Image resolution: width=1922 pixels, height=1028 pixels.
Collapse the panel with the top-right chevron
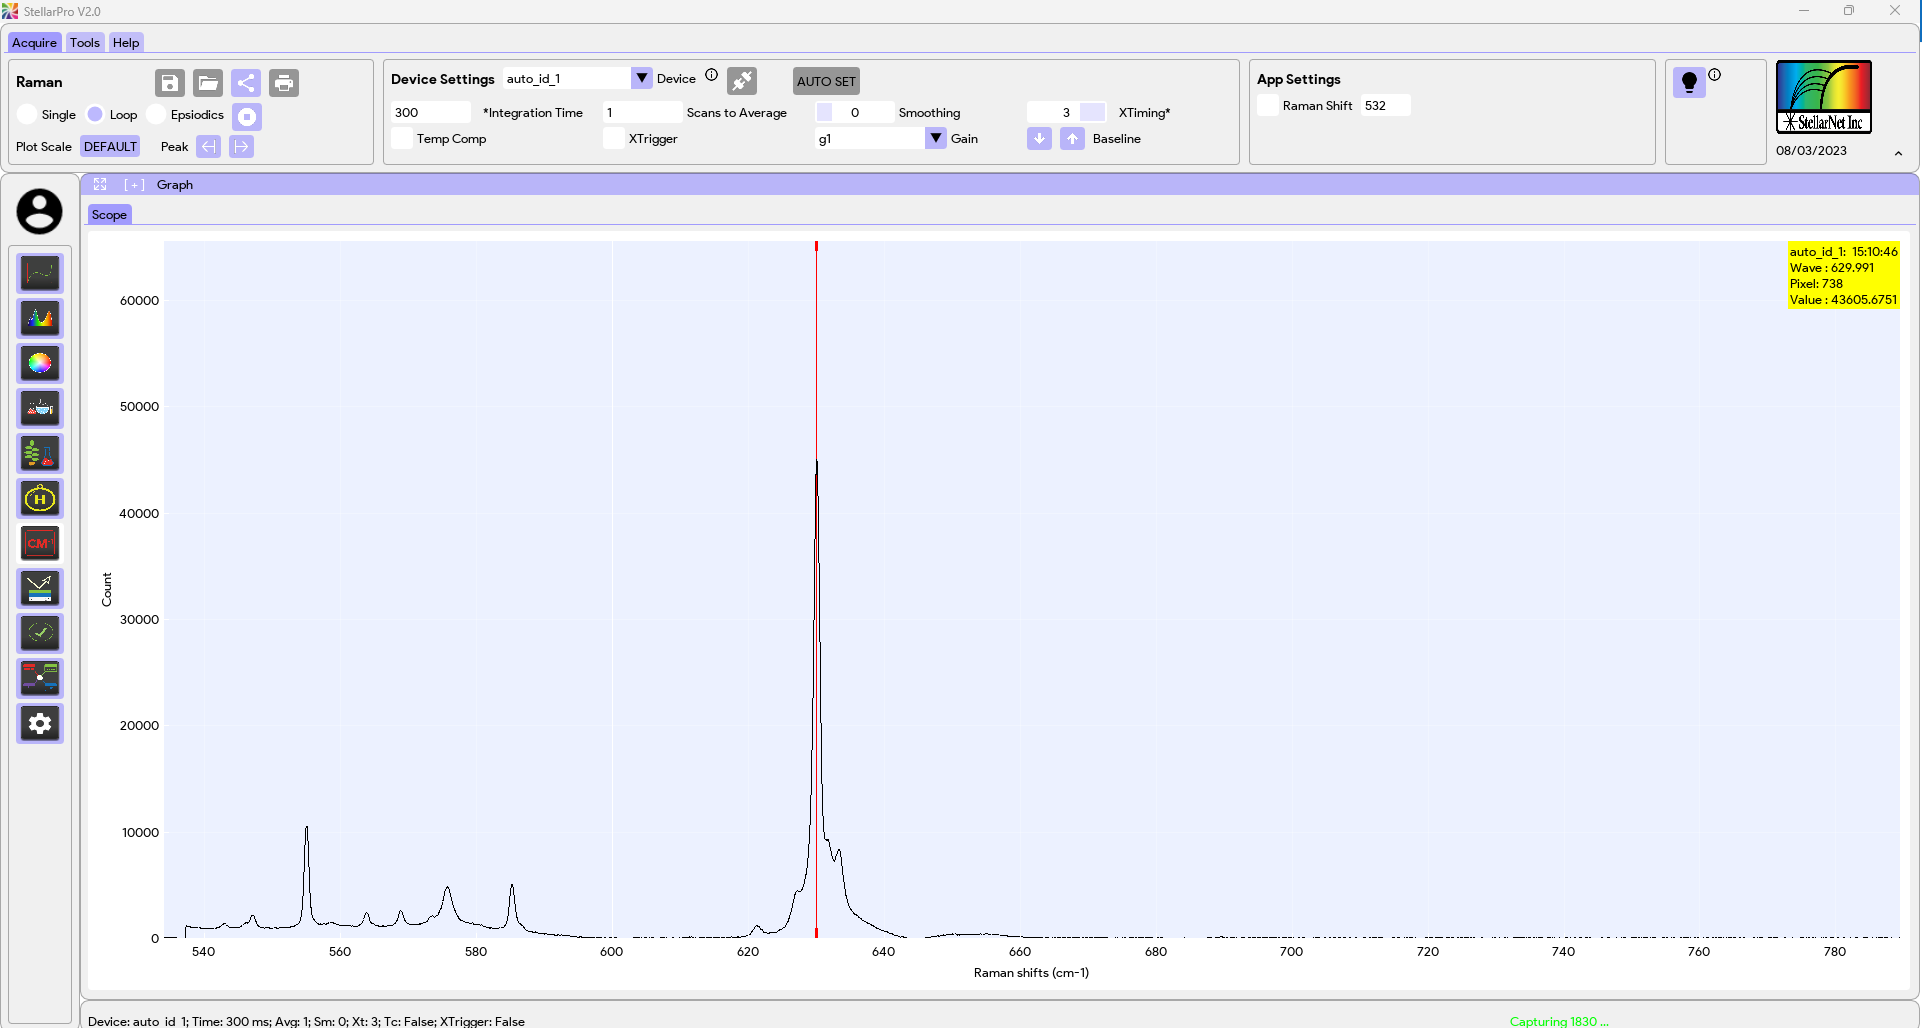coord(1898,153)
